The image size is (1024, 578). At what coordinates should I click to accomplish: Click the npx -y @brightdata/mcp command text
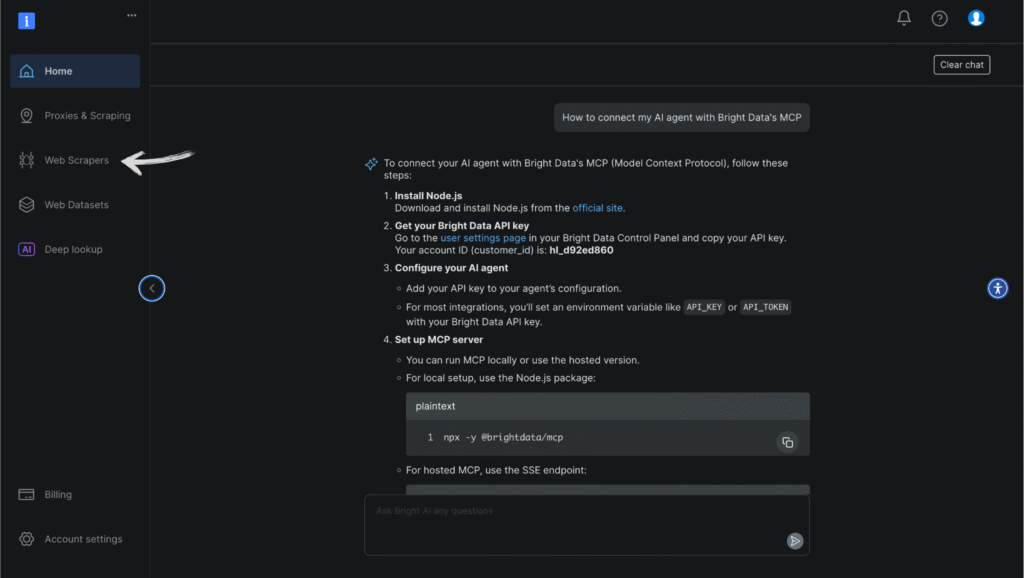[503, 438]
